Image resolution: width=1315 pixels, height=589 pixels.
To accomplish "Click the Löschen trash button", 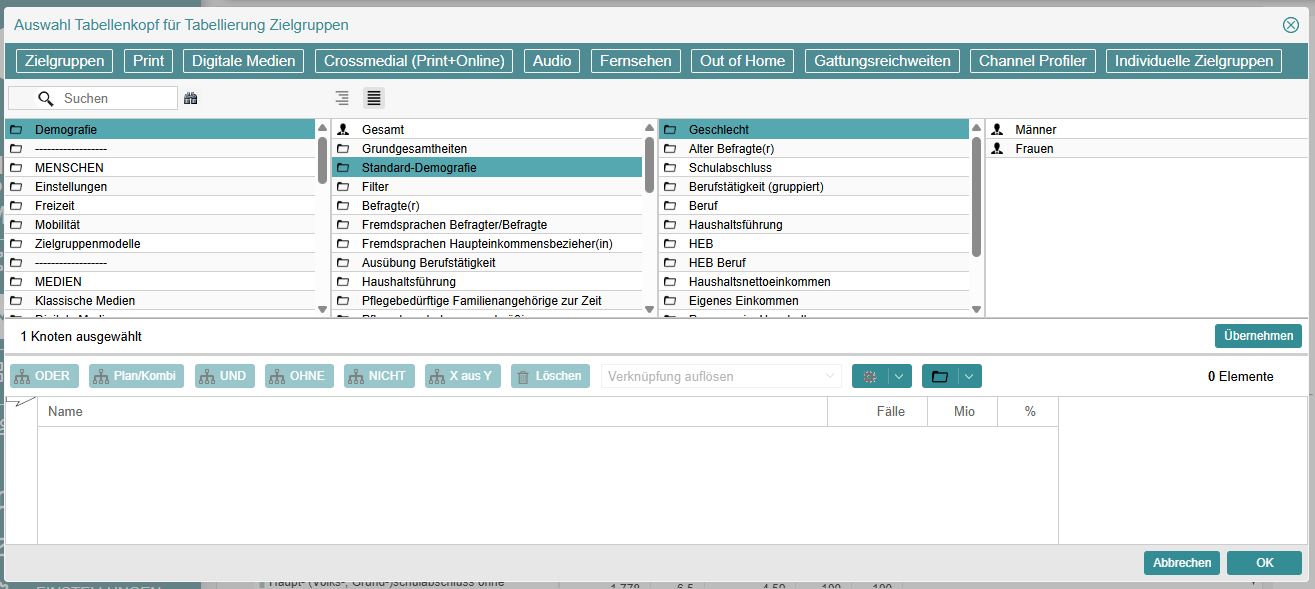I will pos(549,376).
